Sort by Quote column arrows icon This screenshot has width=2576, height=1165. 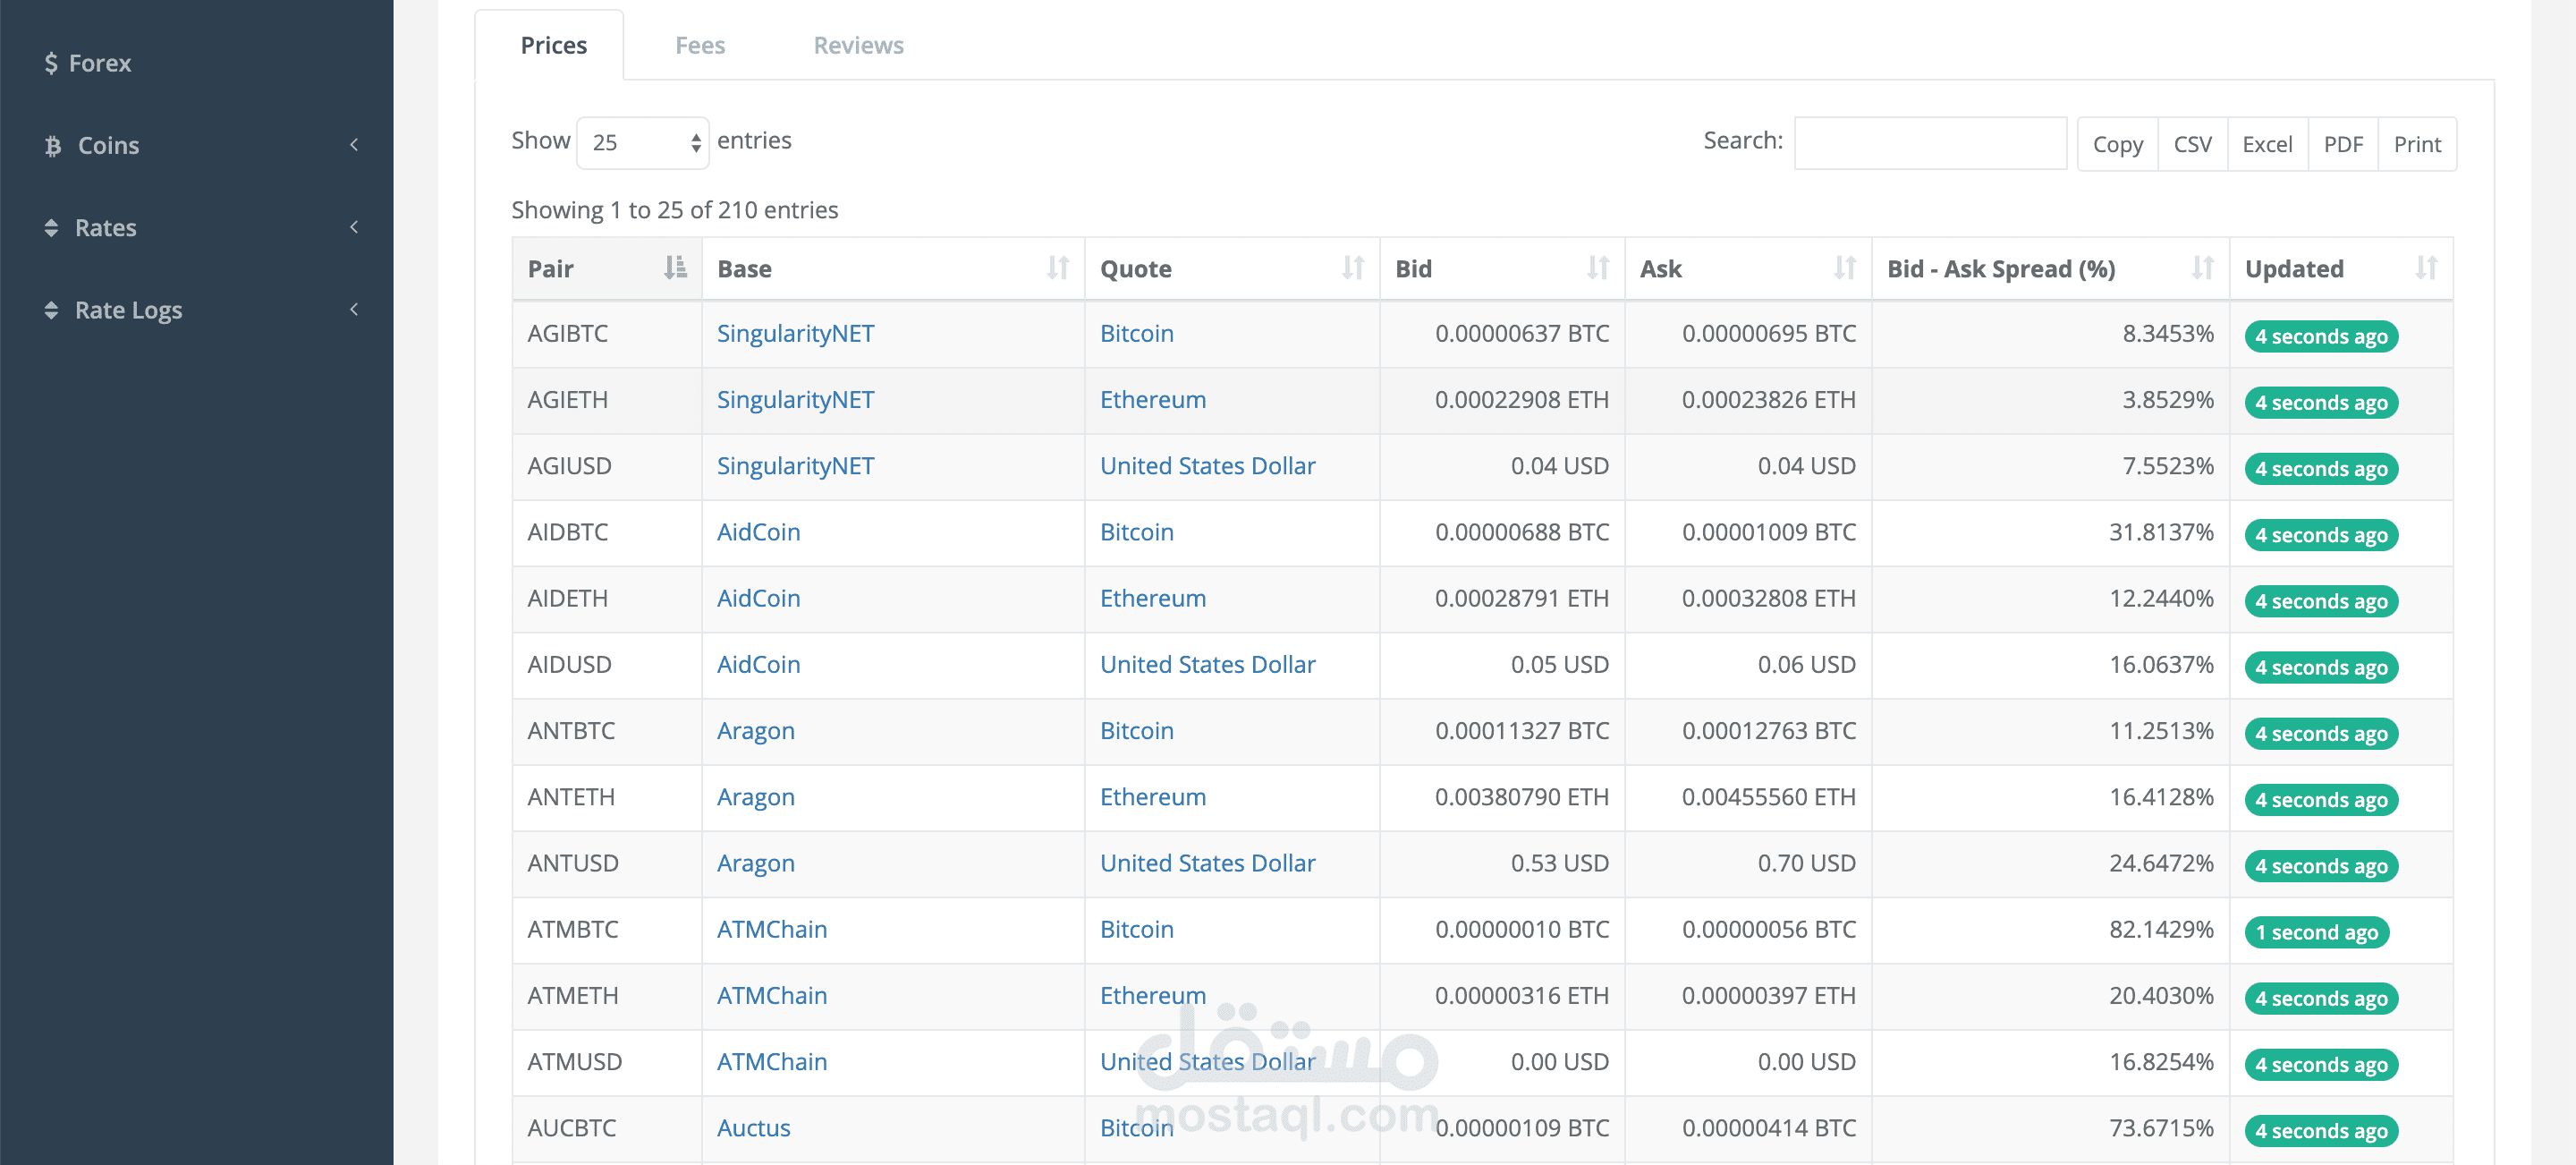(x=1353, y=268)
